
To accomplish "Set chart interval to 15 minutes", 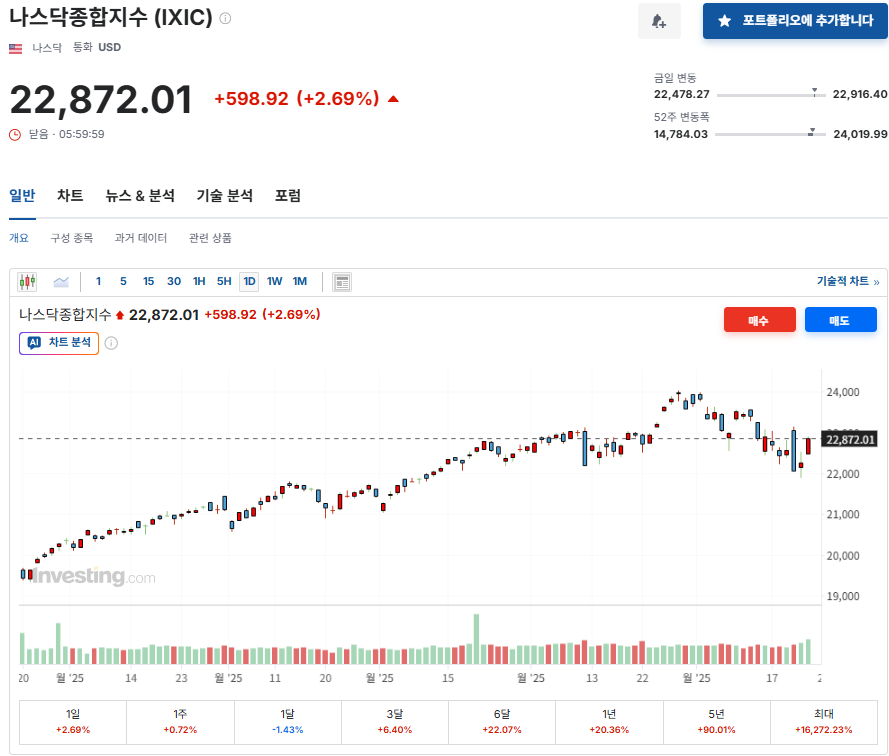I will (x=149, y=281).
